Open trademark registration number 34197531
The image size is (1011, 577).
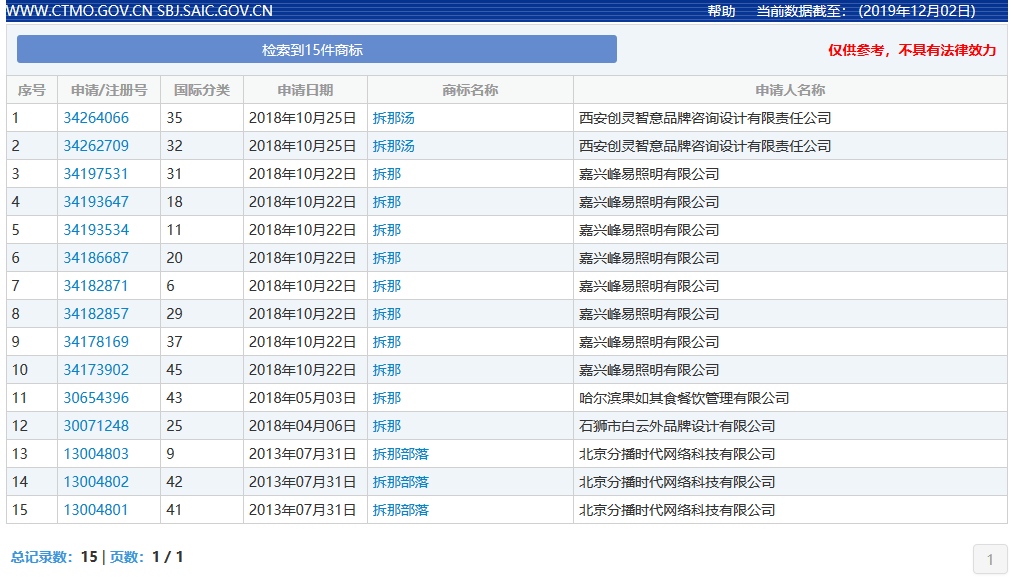point(94,173)
